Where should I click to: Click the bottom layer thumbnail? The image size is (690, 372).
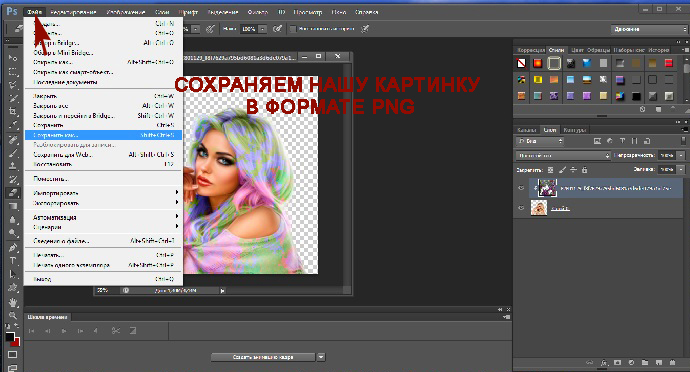coord(539,208)
